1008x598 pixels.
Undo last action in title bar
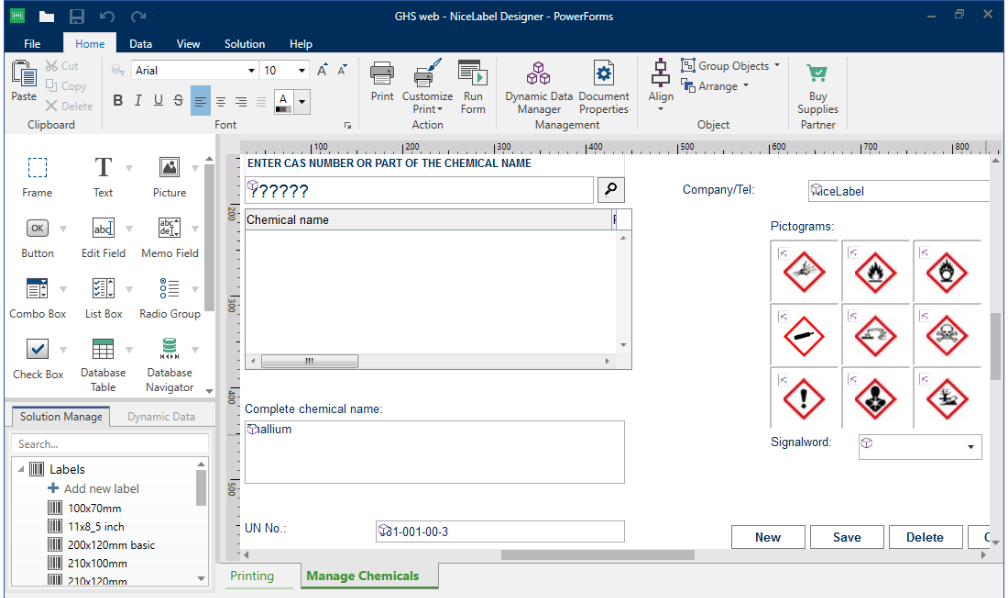coord(107,16)
